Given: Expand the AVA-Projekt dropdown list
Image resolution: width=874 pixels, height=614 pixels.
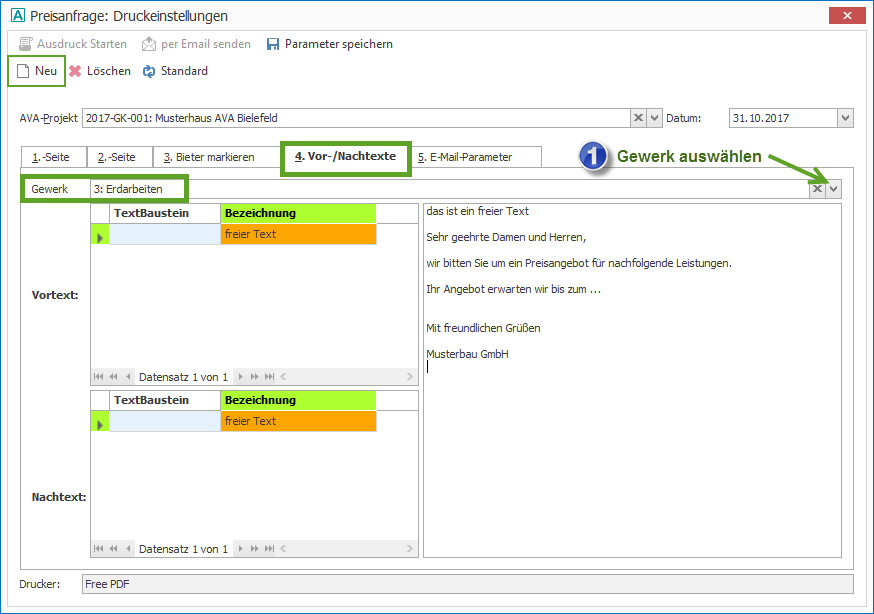Looking at the screenshot, I should [x=655, y=118].
